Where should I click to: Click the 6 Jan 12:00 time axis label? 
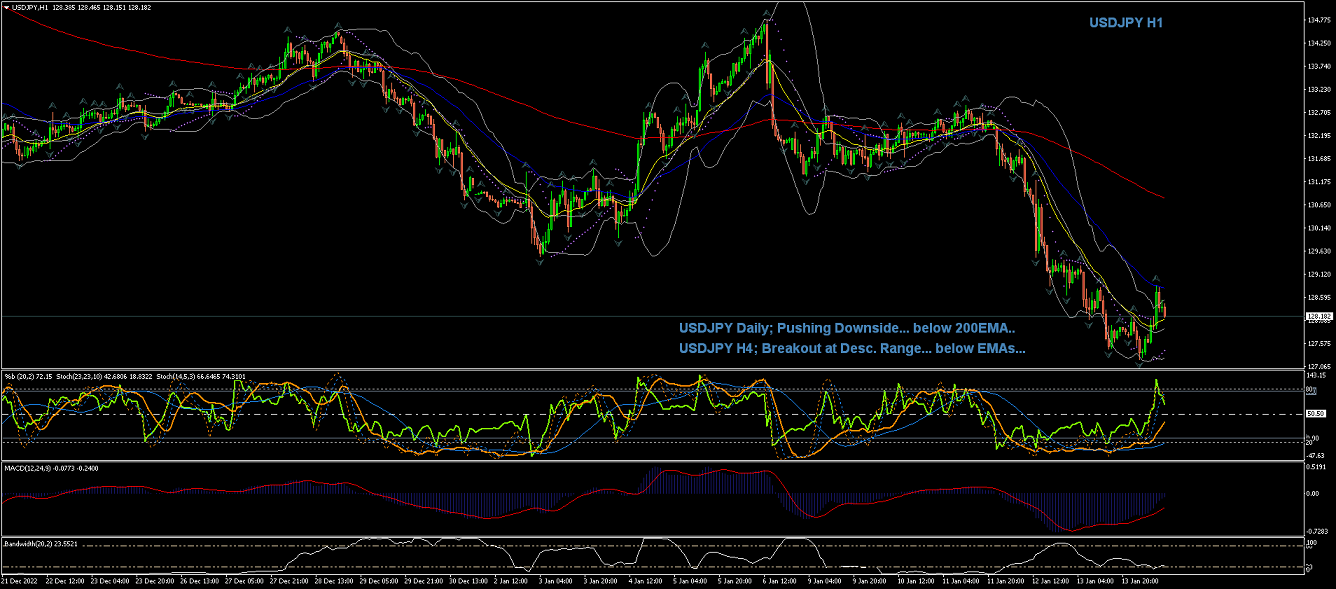(x=780, y=580)
